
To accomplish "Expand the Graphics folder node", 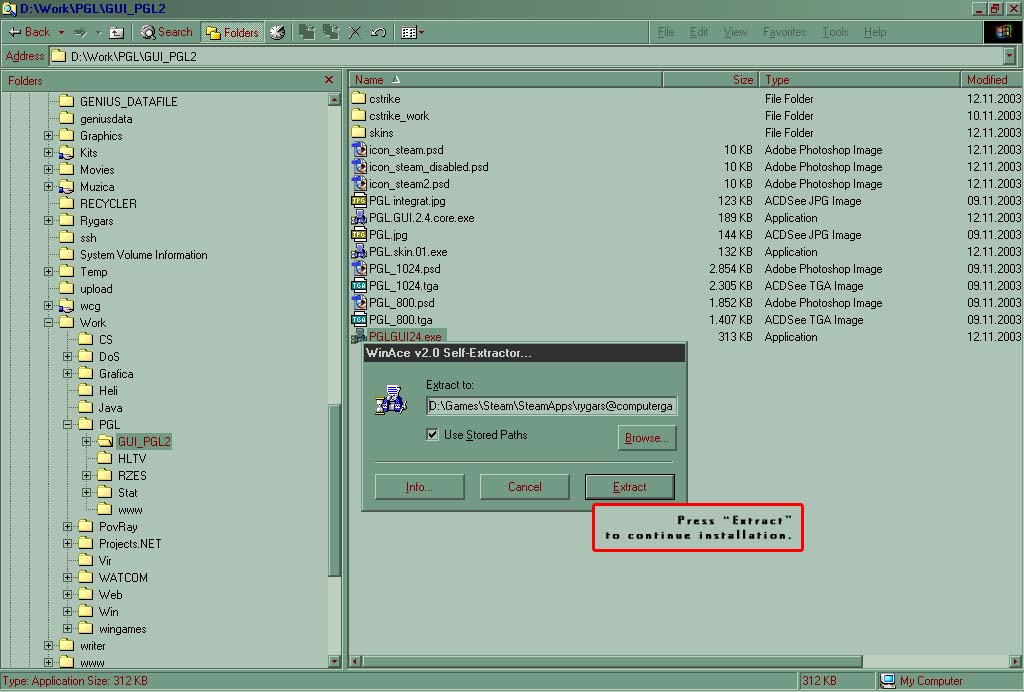I will [x=48, y=136].
